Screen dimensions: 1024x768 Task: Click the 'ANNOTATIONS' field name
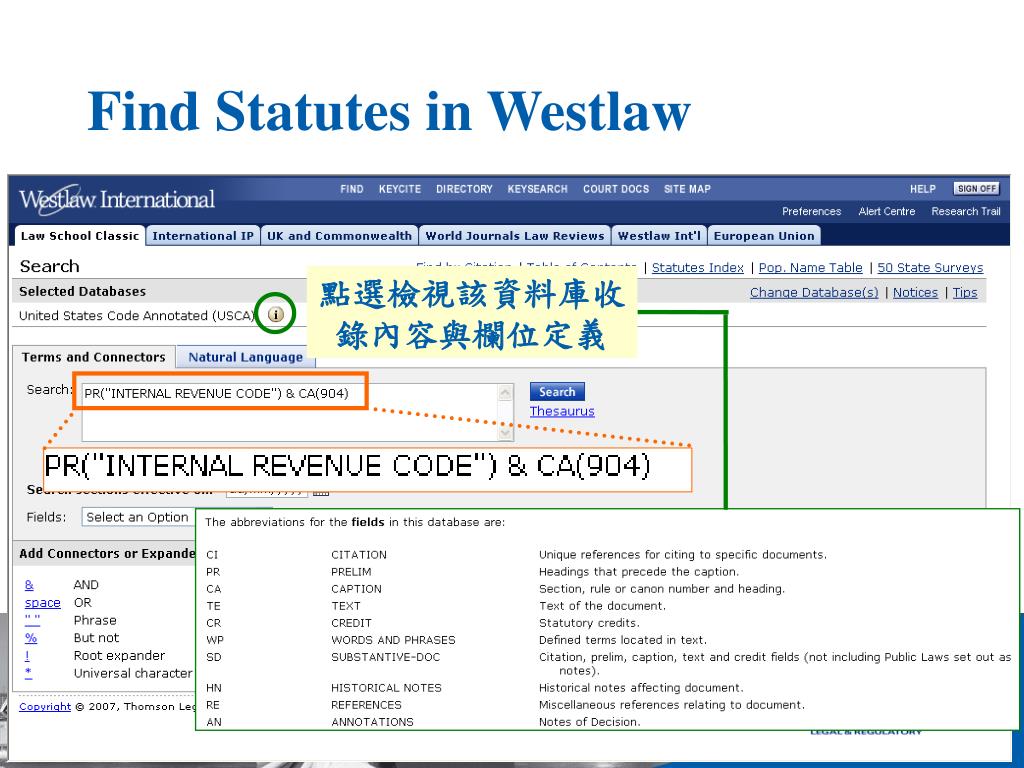coord(372,722)
